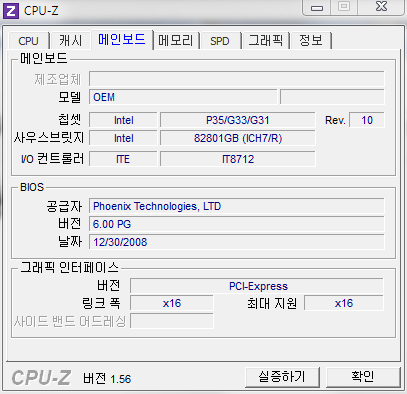Open the 정보 tab
The image size is (407, 394).
pyautogui.click(x=310, y=41)
